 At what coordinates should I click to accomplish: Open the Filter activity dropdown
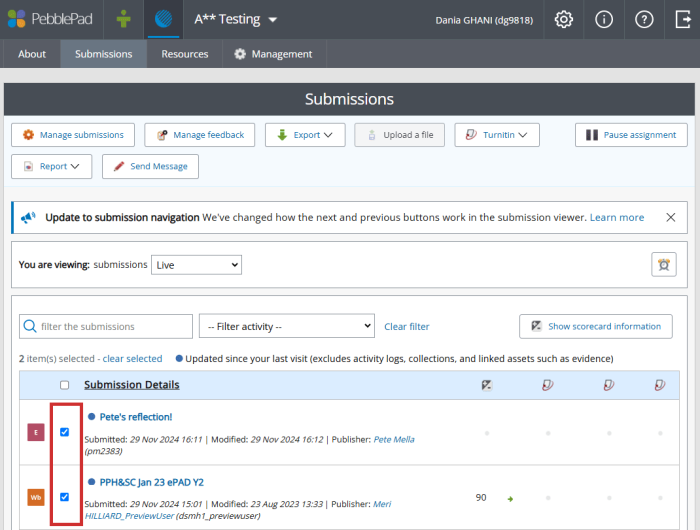pyautogui.click(x=287, y=326)
